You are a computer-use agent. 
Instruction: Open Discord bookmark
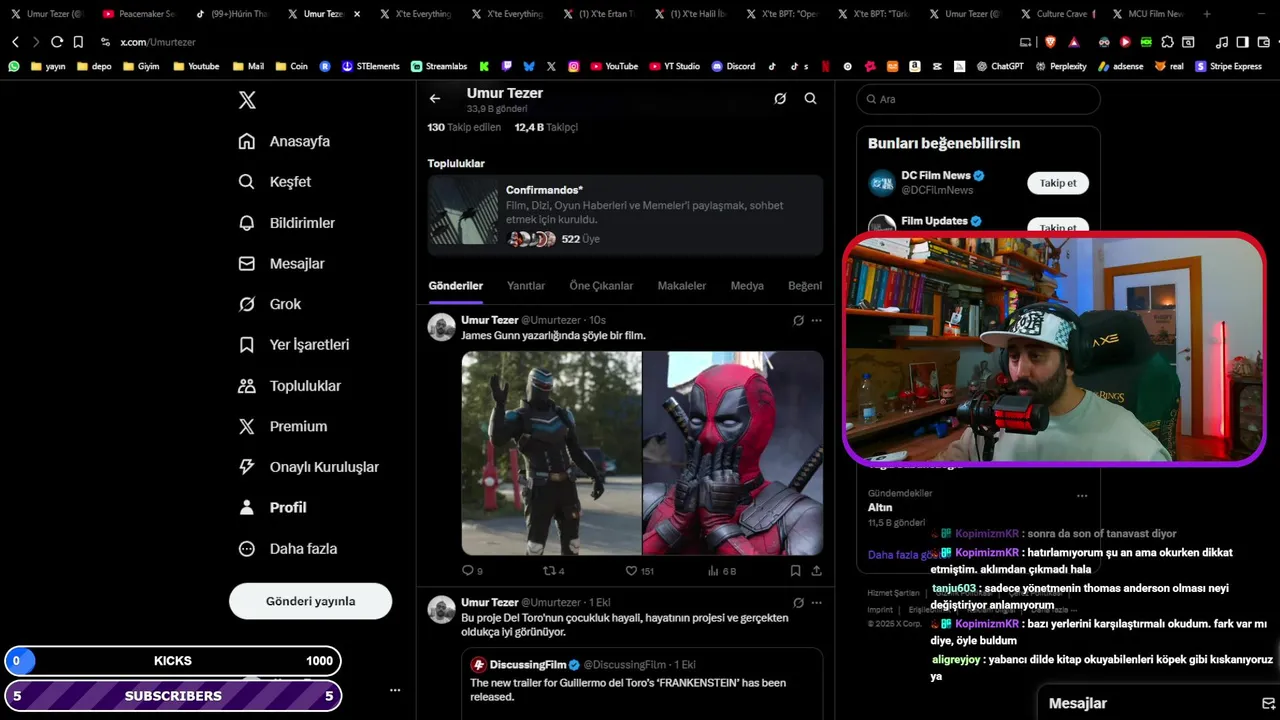pyautogui.click(x=734, y=66)
